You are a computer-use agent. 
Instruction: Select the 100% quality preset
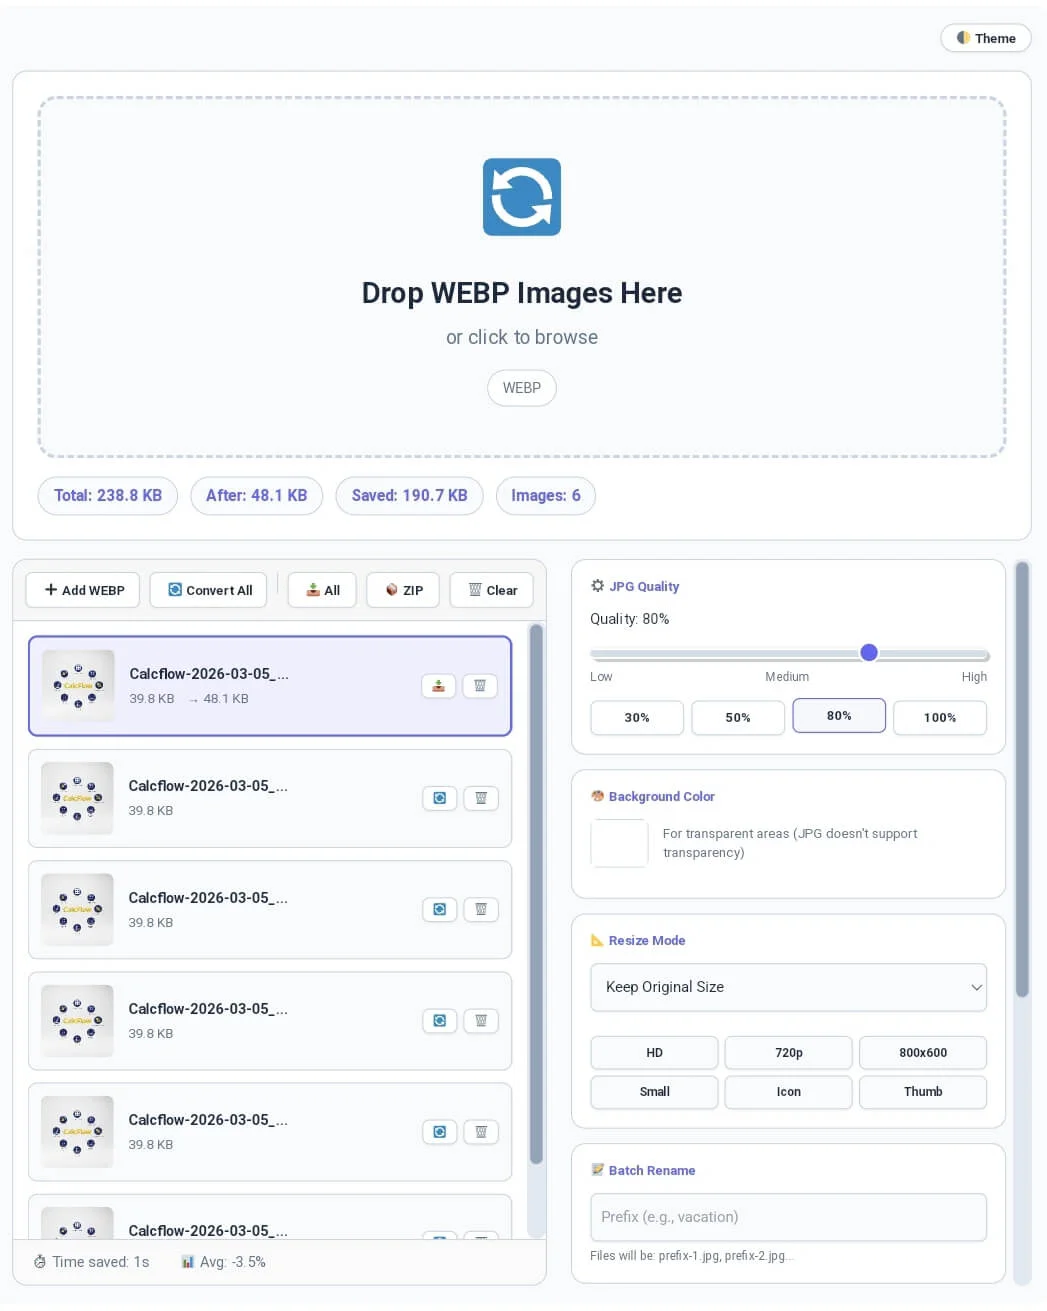pyautogui.click(x=939, y=717)
